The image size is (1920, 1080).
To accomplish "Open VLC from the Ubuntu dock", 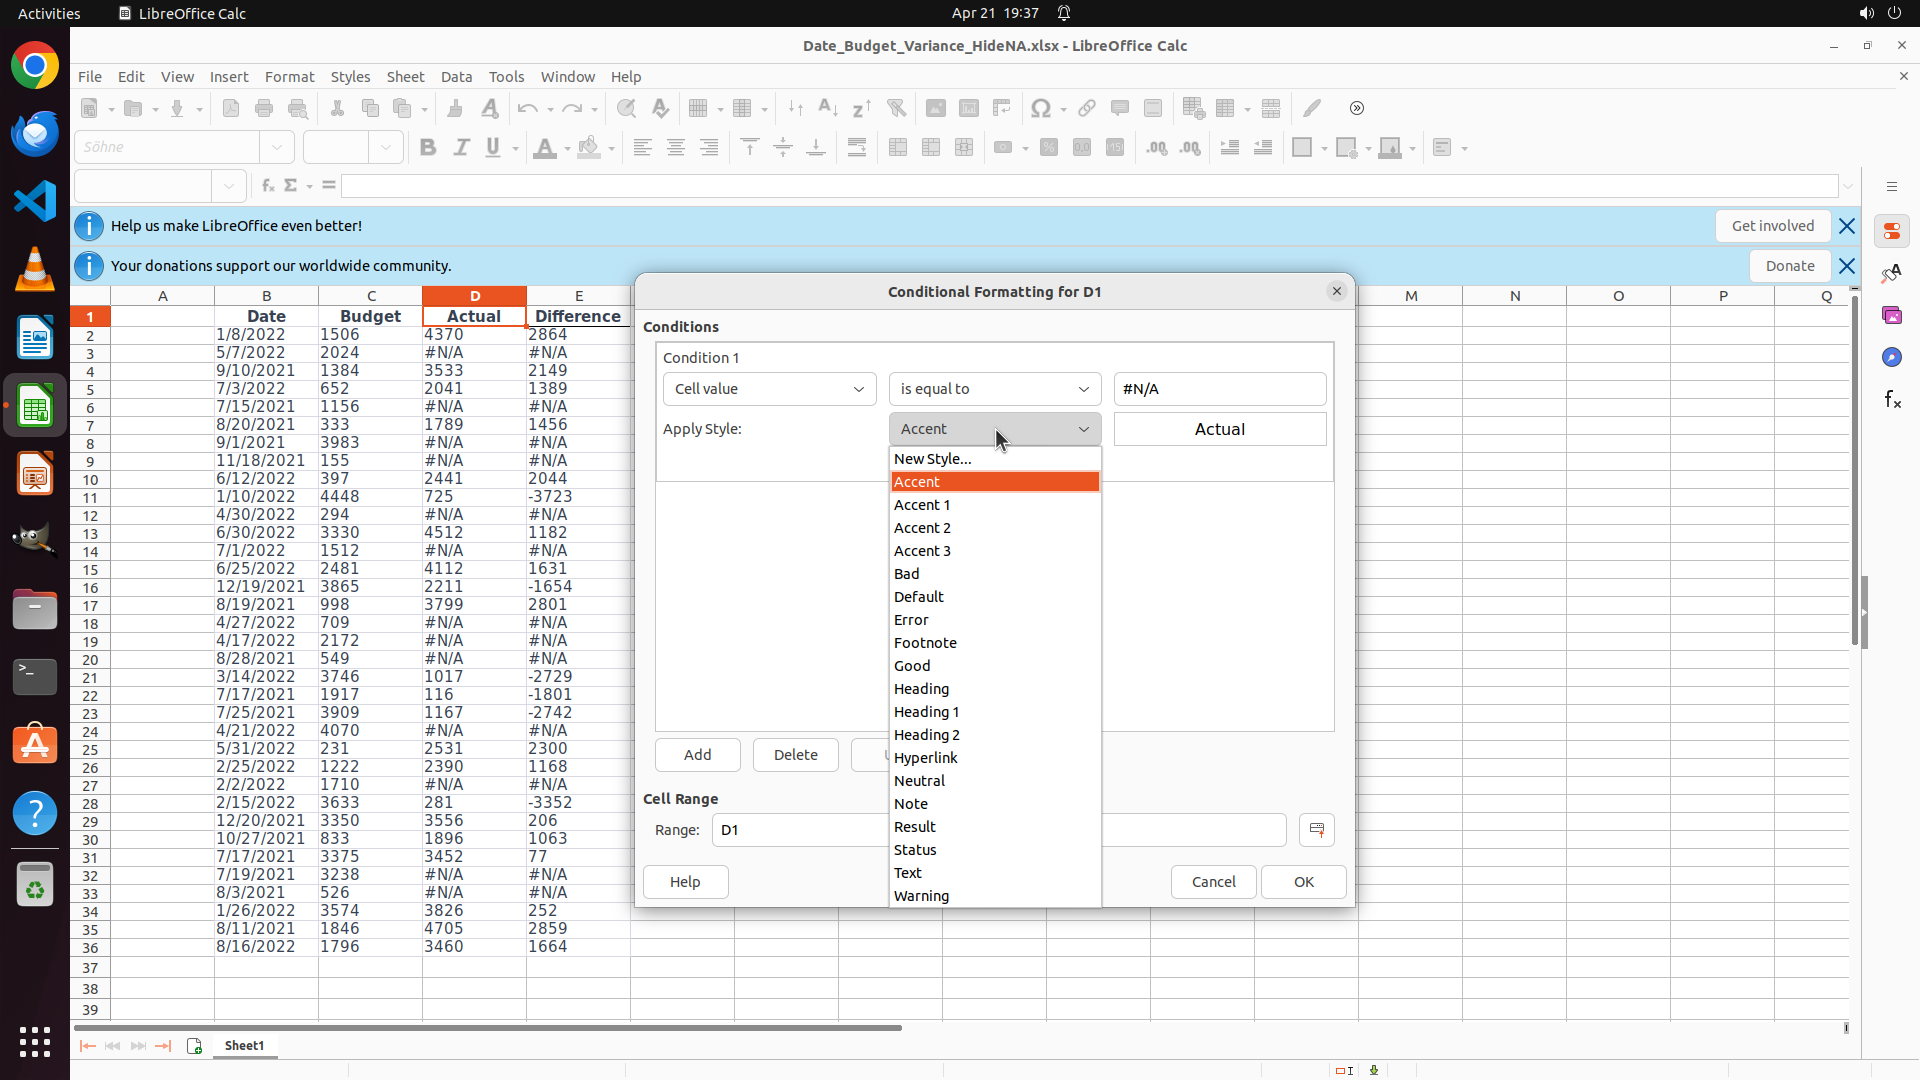I will tap(35, 270).
